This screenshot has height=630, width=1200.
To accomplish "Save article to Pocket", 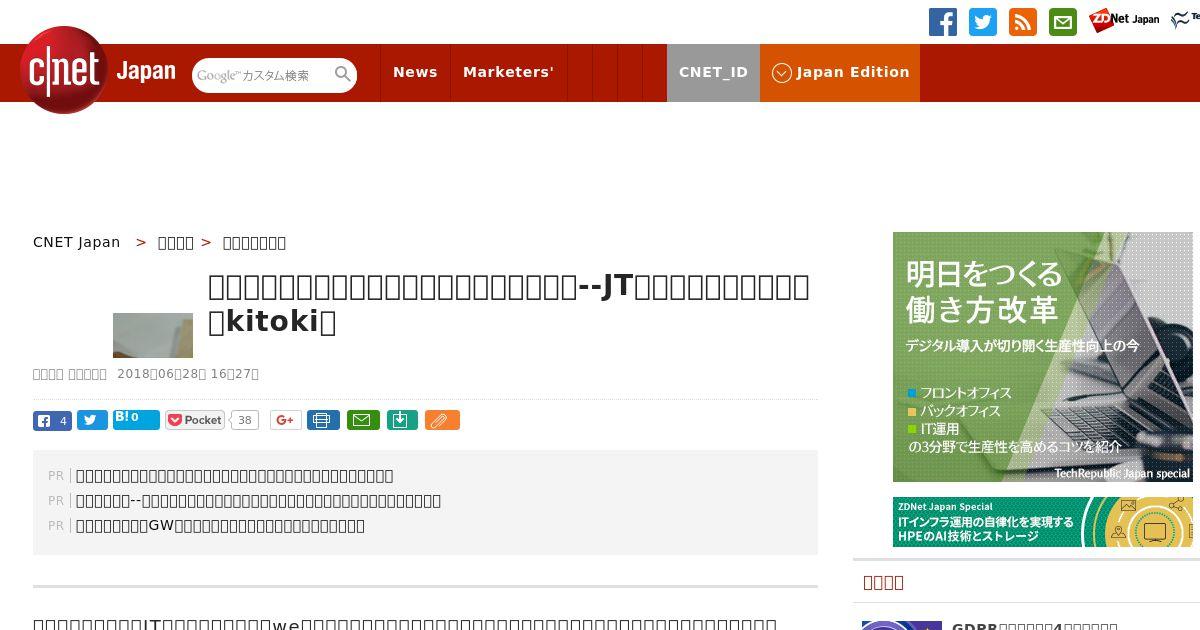I will tap(196, 420).
